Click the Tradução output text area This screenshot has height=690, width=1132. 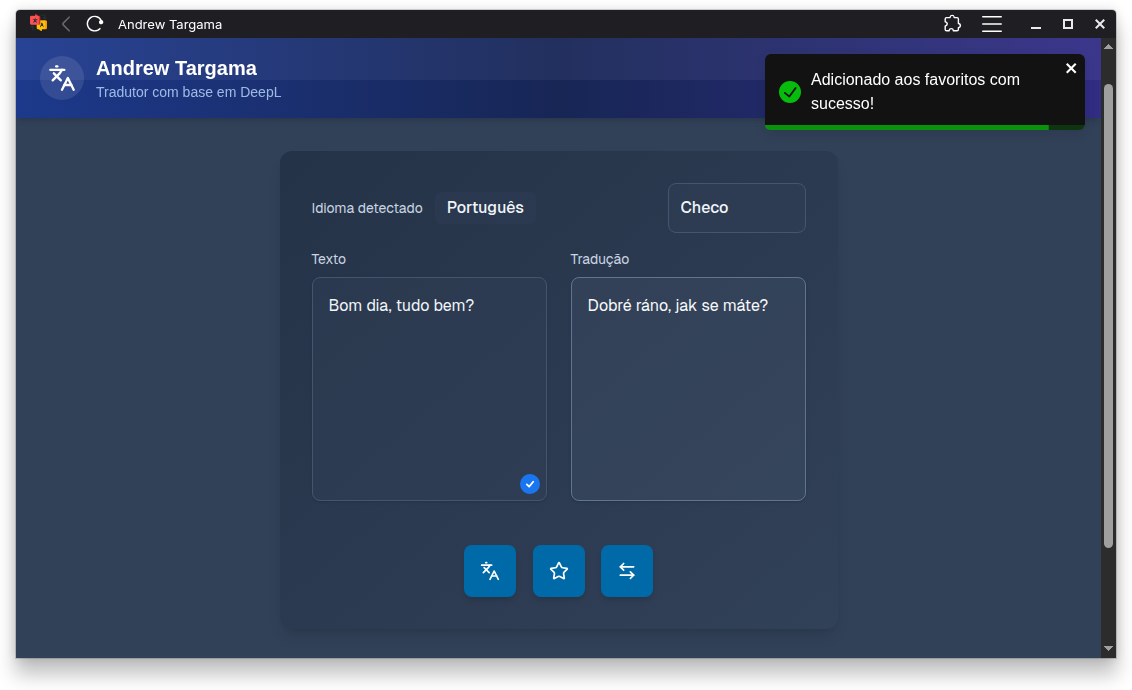(x=688, y=388)
